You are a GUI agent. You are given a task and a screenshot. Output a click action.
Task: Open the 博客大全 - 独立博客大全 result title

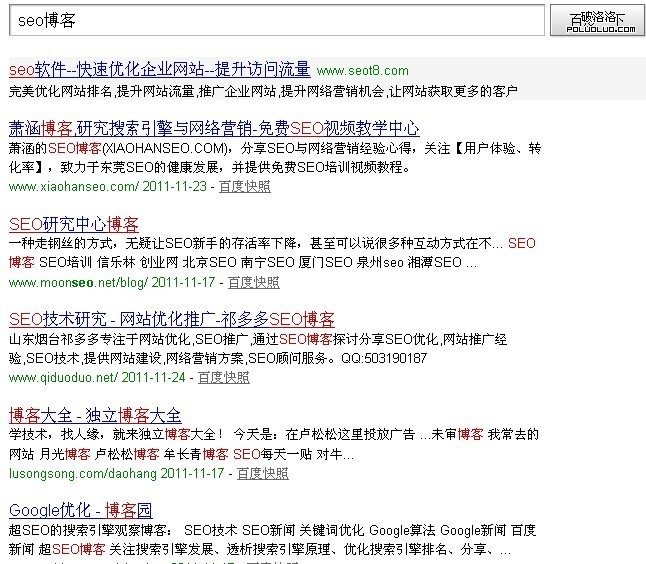[x=94, y=415]
